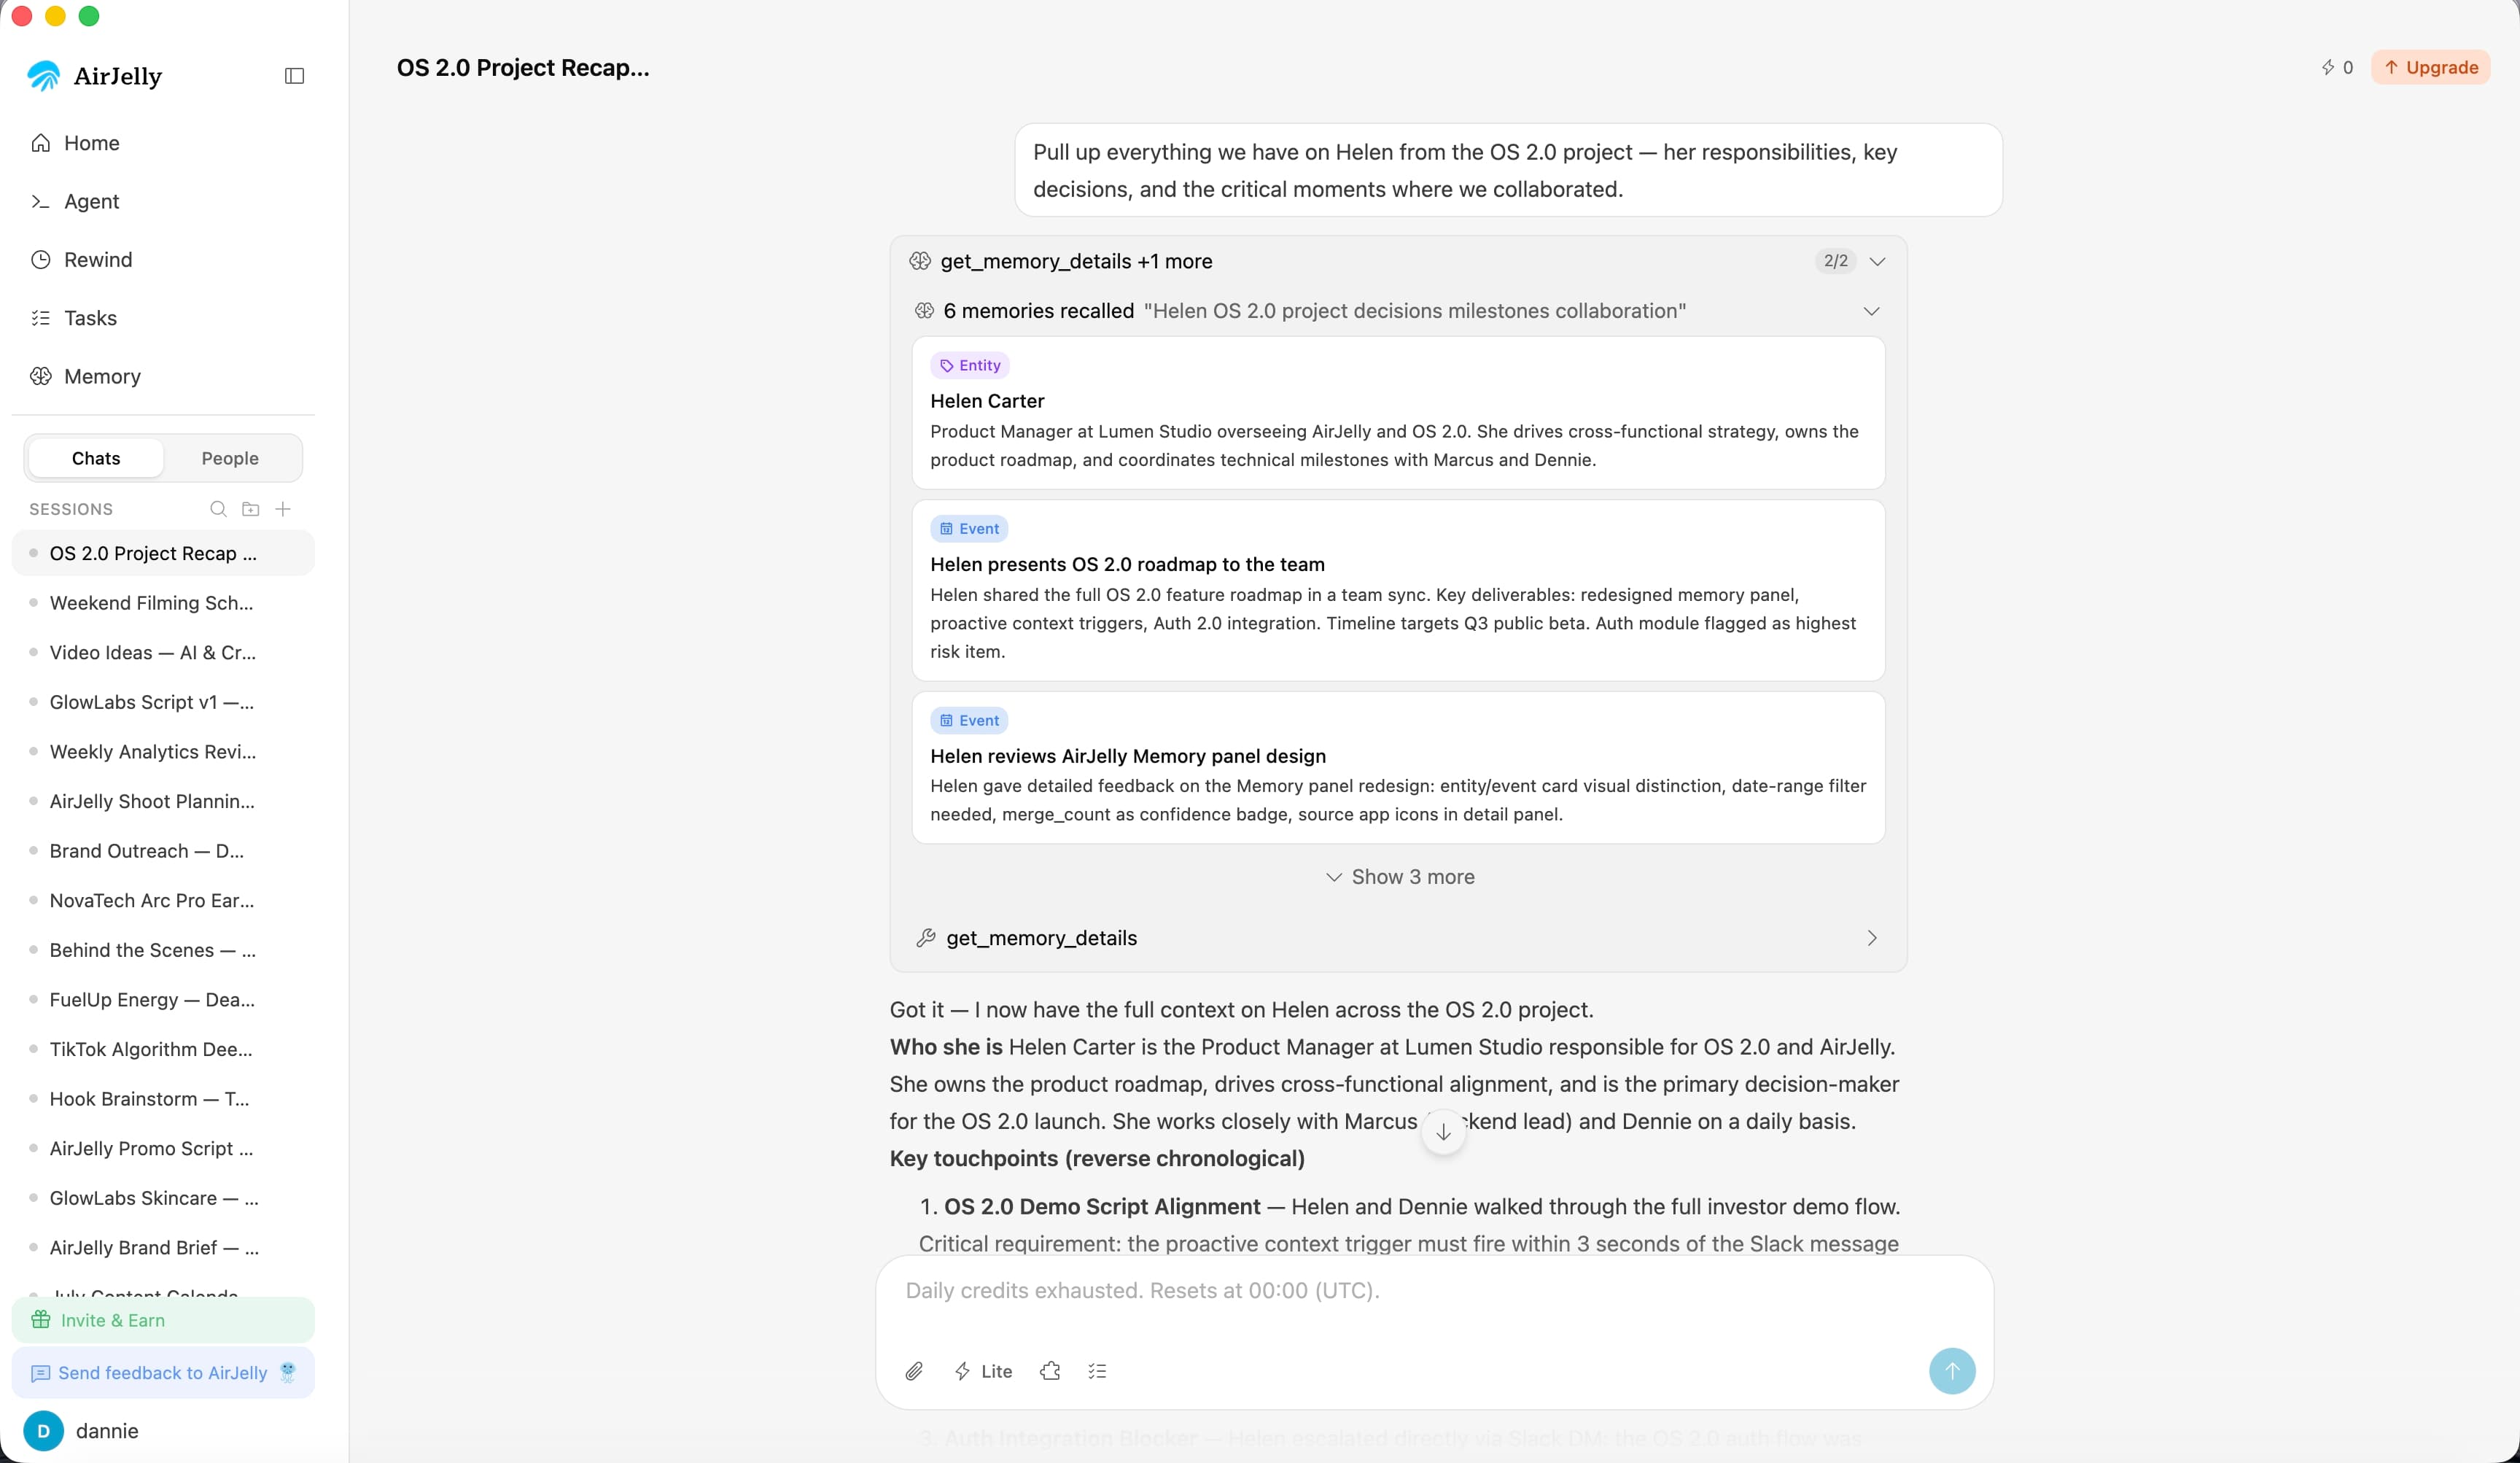This screenshot has width=2520, height=1463.
Task: Open the Behind the Scenes session
Action: click(x=163, y=950)
